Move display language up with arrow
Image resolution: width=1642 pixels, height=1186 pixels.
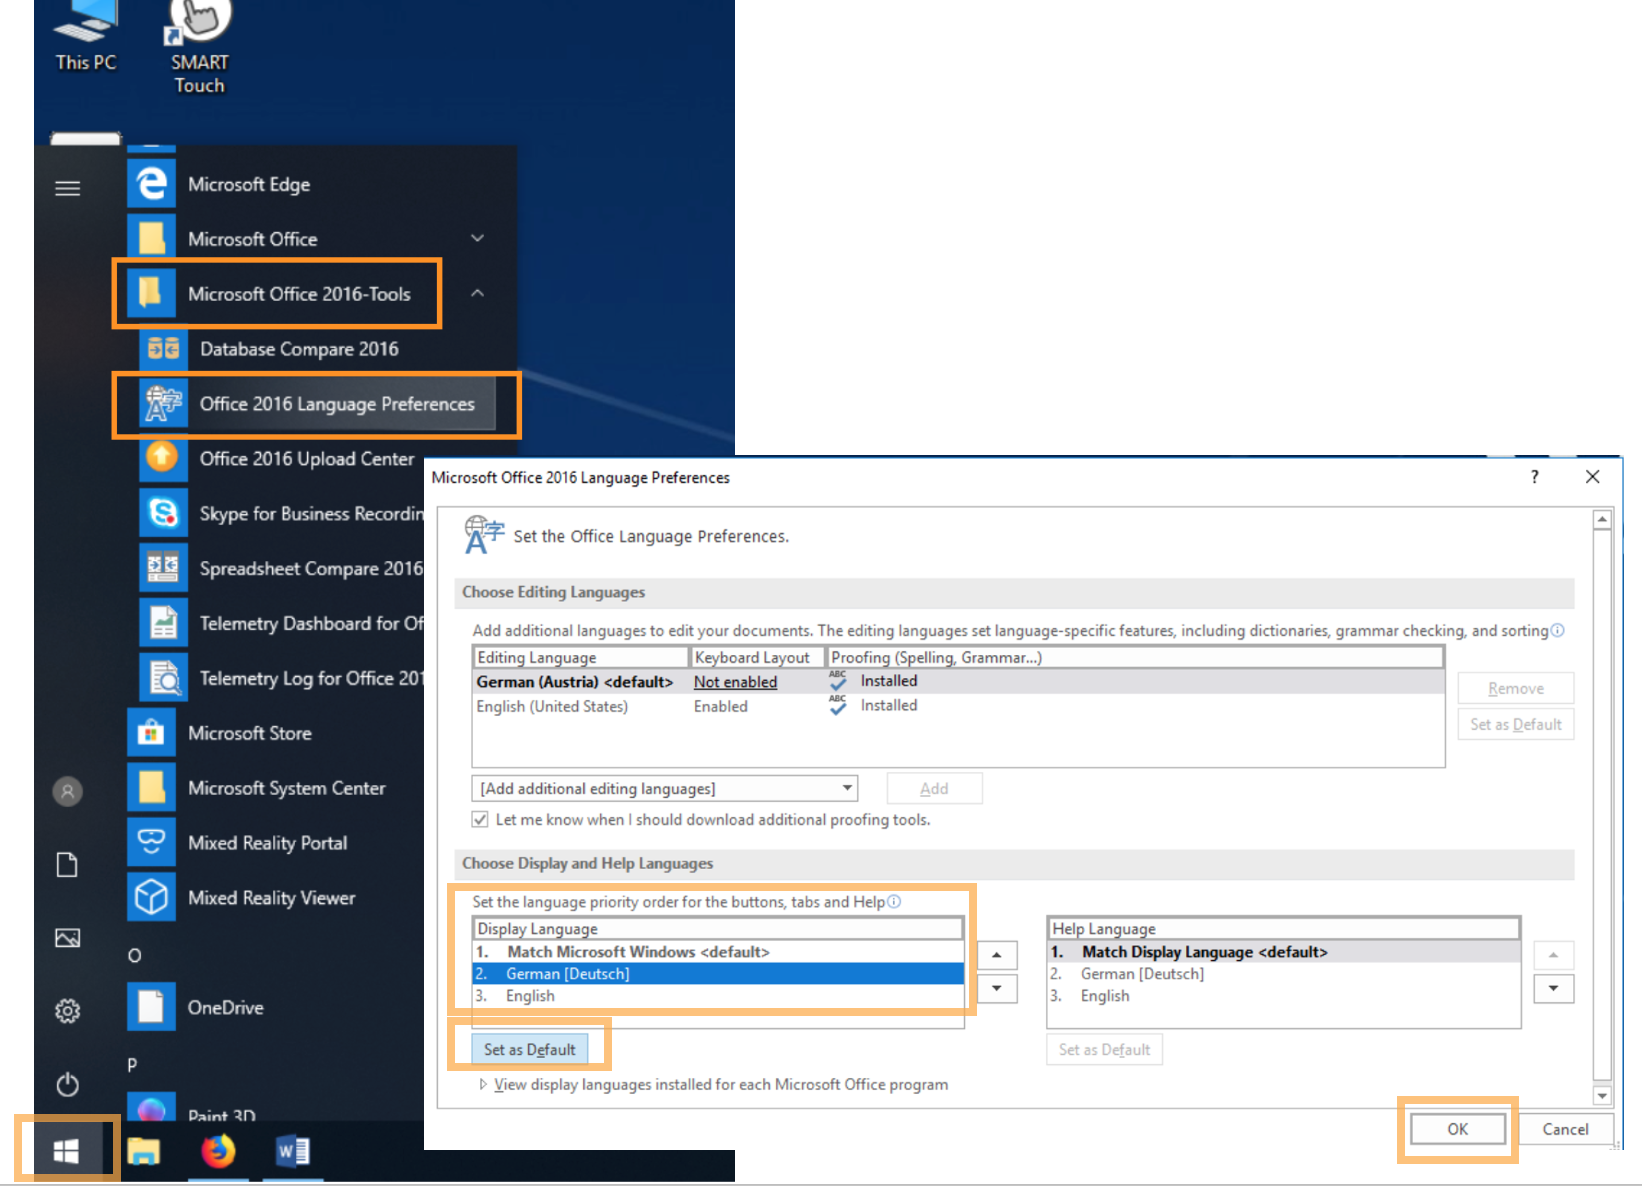pyautogui.click(x=996, y=955)
